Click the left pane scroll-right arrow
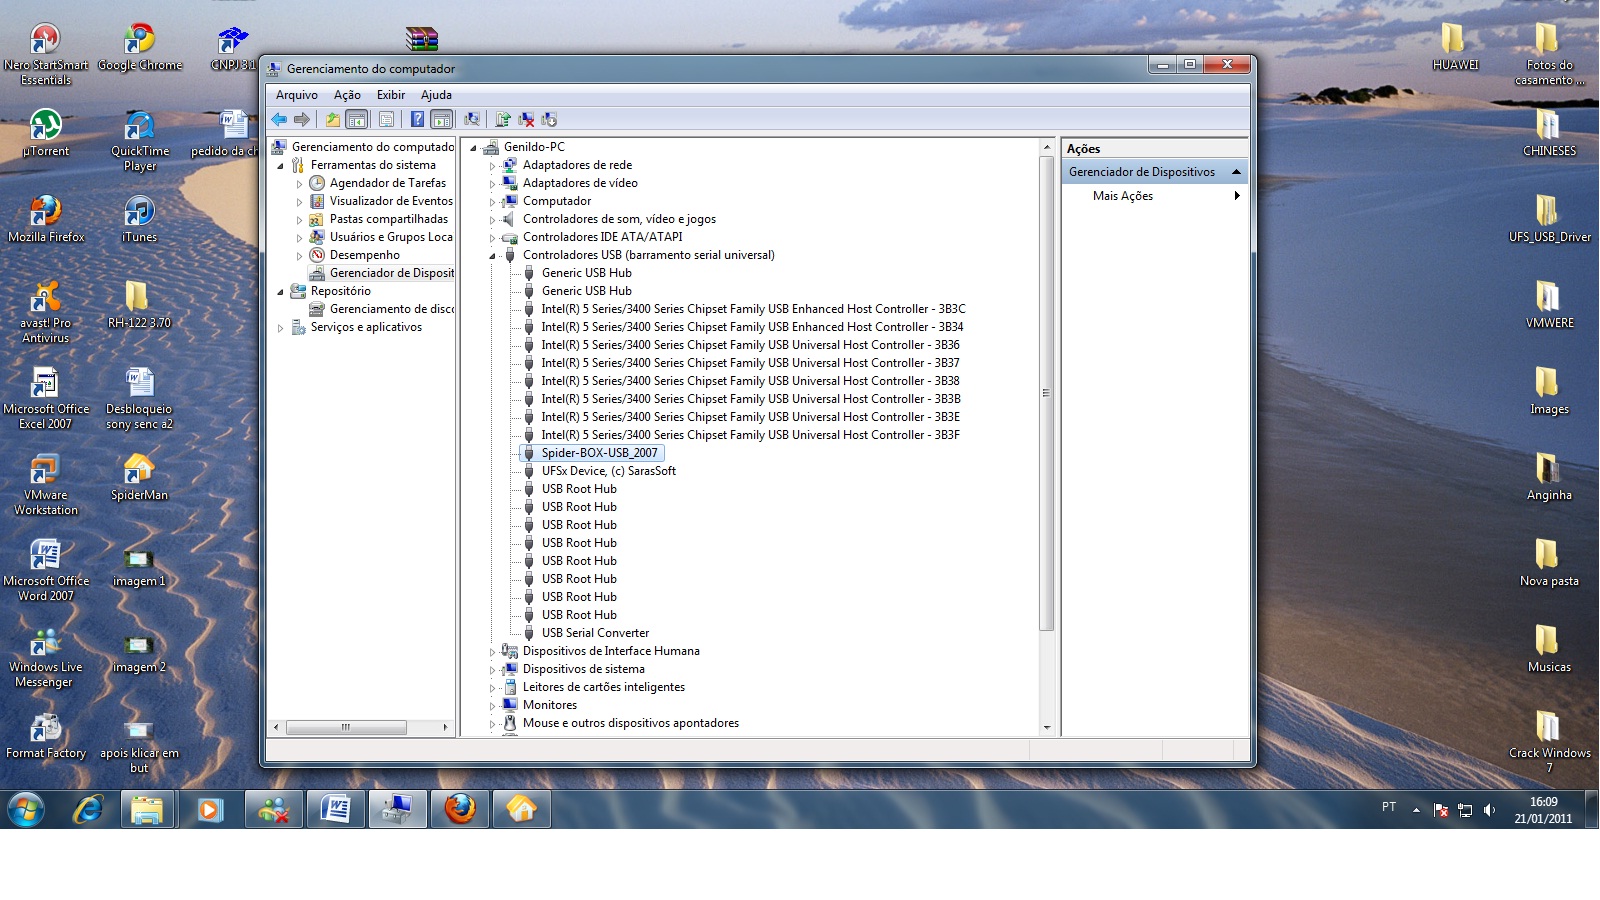This screenshot has height=900, width=1600. 446,727
